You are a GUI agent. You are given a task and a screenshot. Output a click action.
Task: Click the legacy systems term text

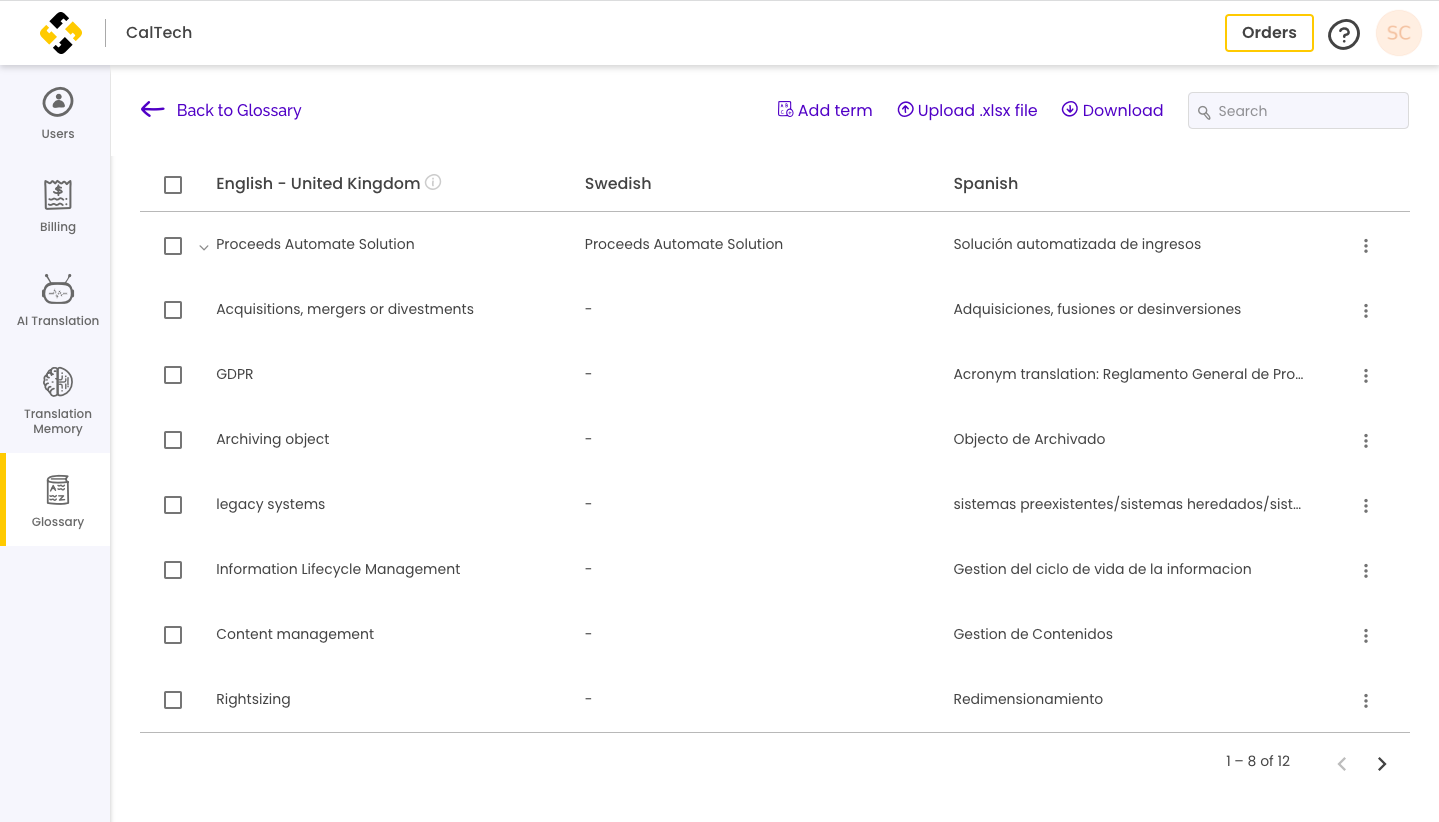(270, 504)
